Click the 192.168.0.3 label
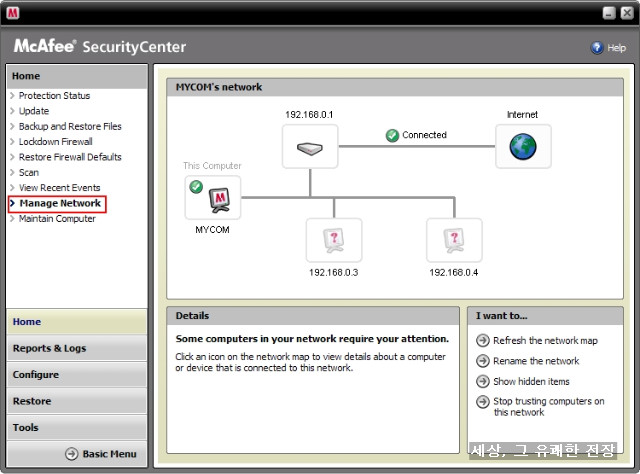640x474 pixels. (333, 273)
